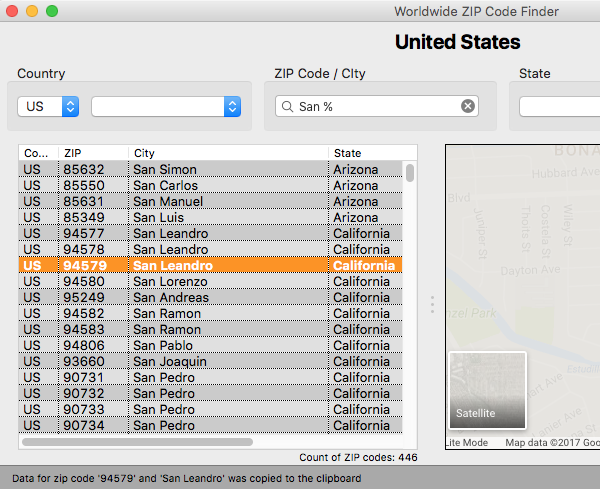
Task: Click the 'San %' search input field
Action: point(377,106)
